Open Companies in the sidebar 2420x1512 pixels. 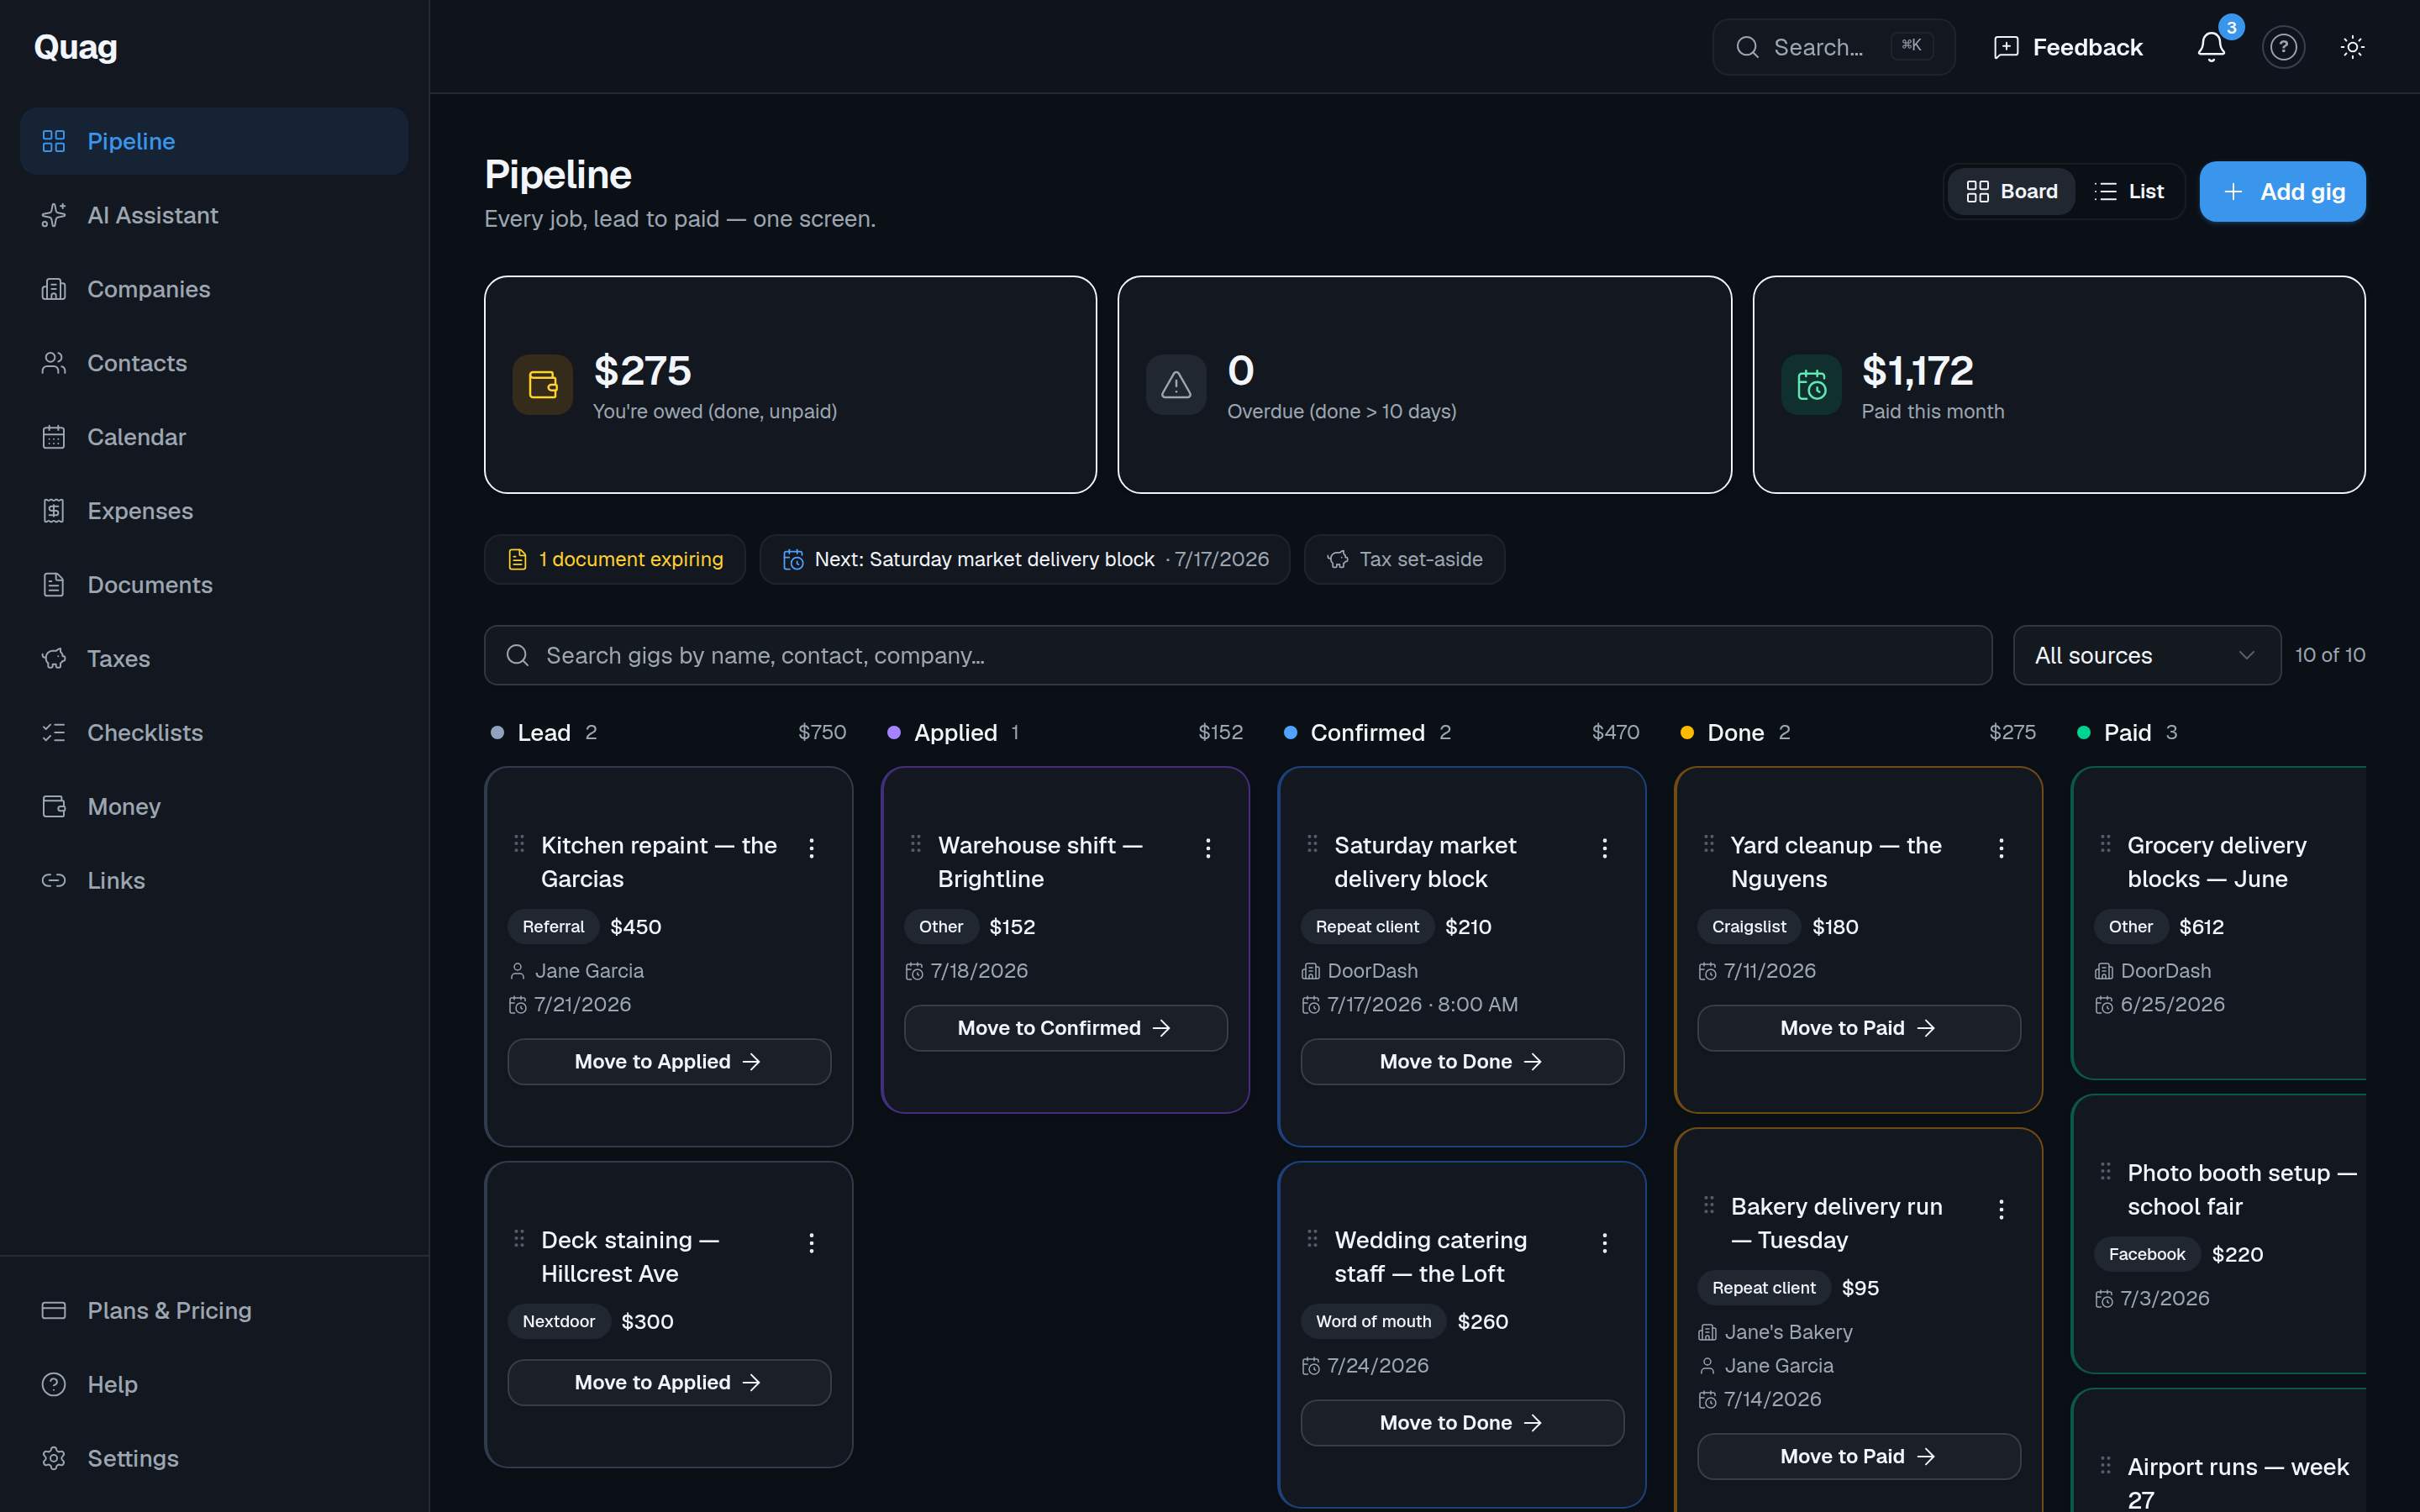pyautogui.click(x=214, y=289)
